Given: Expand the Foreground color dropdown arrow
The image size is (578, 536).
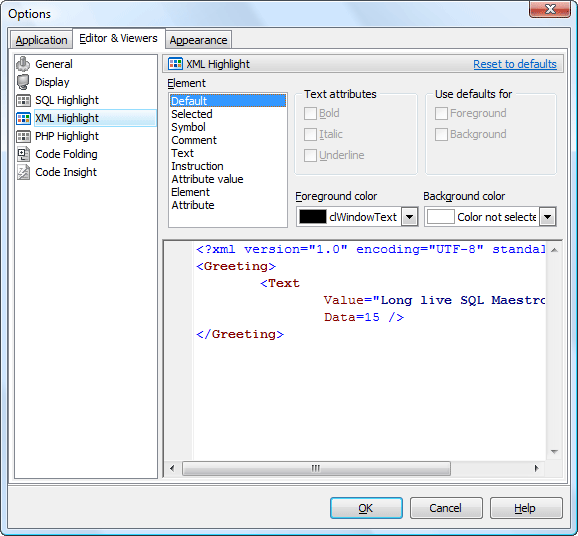Looking at the screenshot, I should (409, 217).
